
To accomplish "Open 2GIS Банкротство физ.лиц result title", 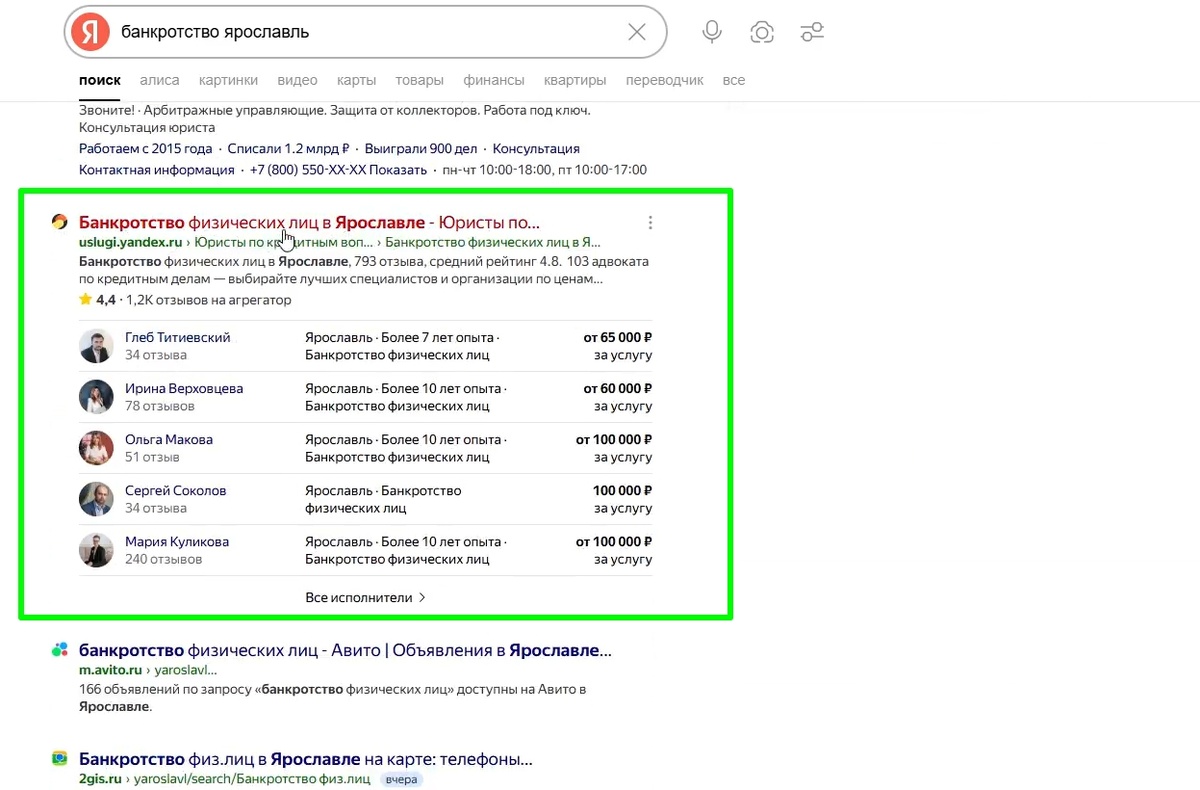I will (x=305, y=758).
